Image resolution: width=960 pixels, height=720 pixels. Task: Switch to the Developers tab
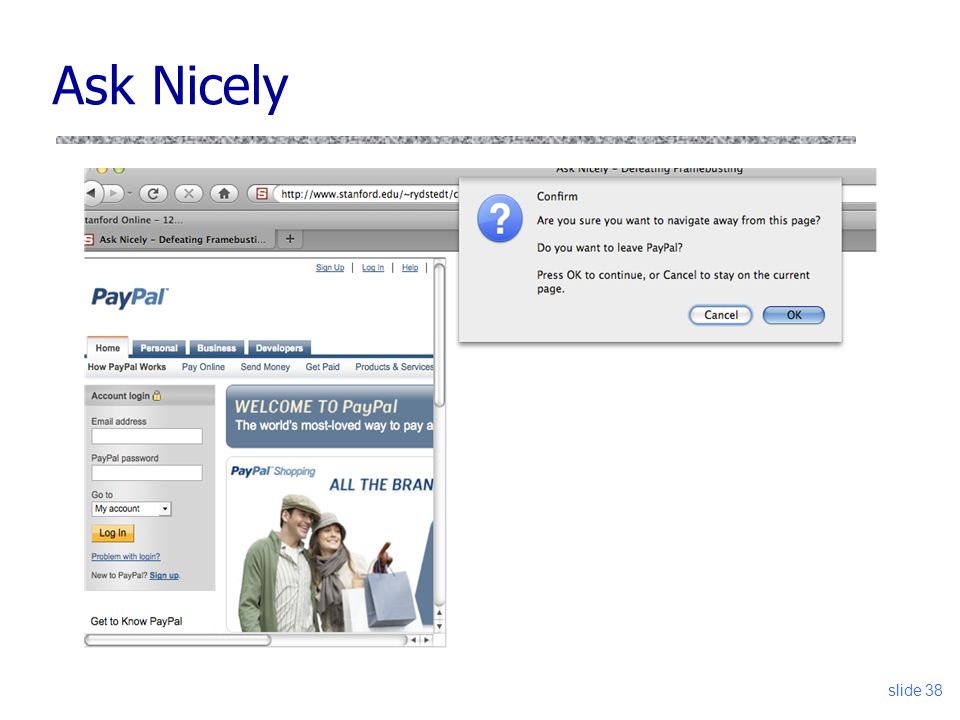[279, 348]
